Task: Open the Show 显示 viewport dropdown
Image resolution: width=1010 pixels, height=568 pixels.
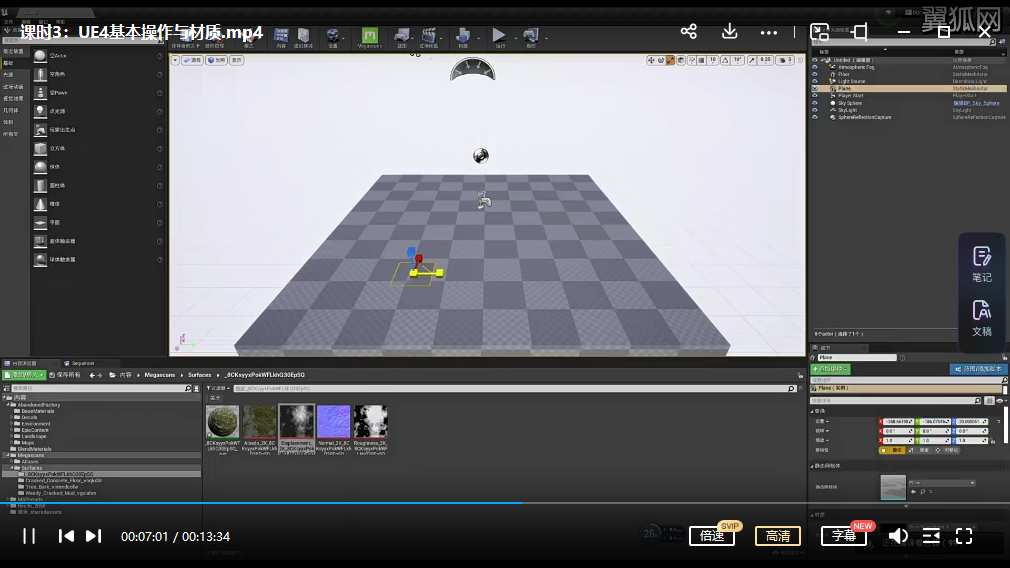Action: point(236,60)
